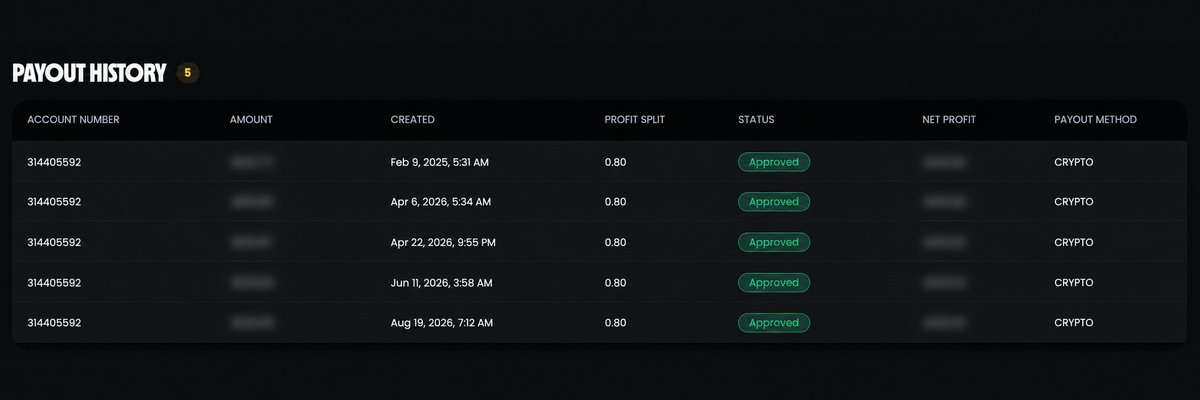
Task: Select the Apr 6, 2026, 5:34 AM date
Action: coord(440,202)
